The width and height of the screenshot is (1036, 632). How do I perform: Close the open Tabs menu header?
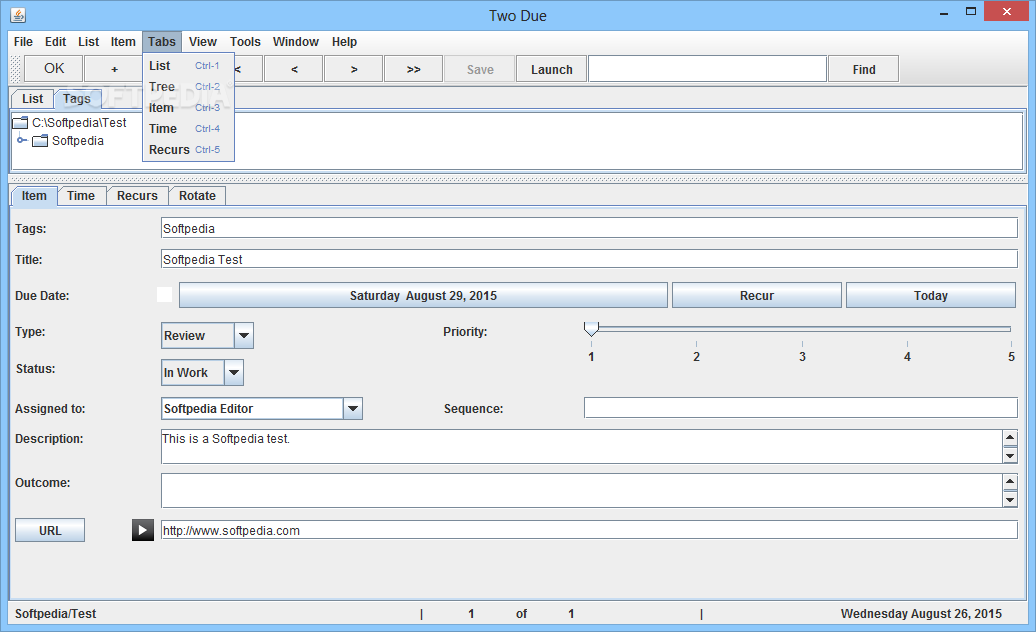pyautogui.click(x=162, y=42)
